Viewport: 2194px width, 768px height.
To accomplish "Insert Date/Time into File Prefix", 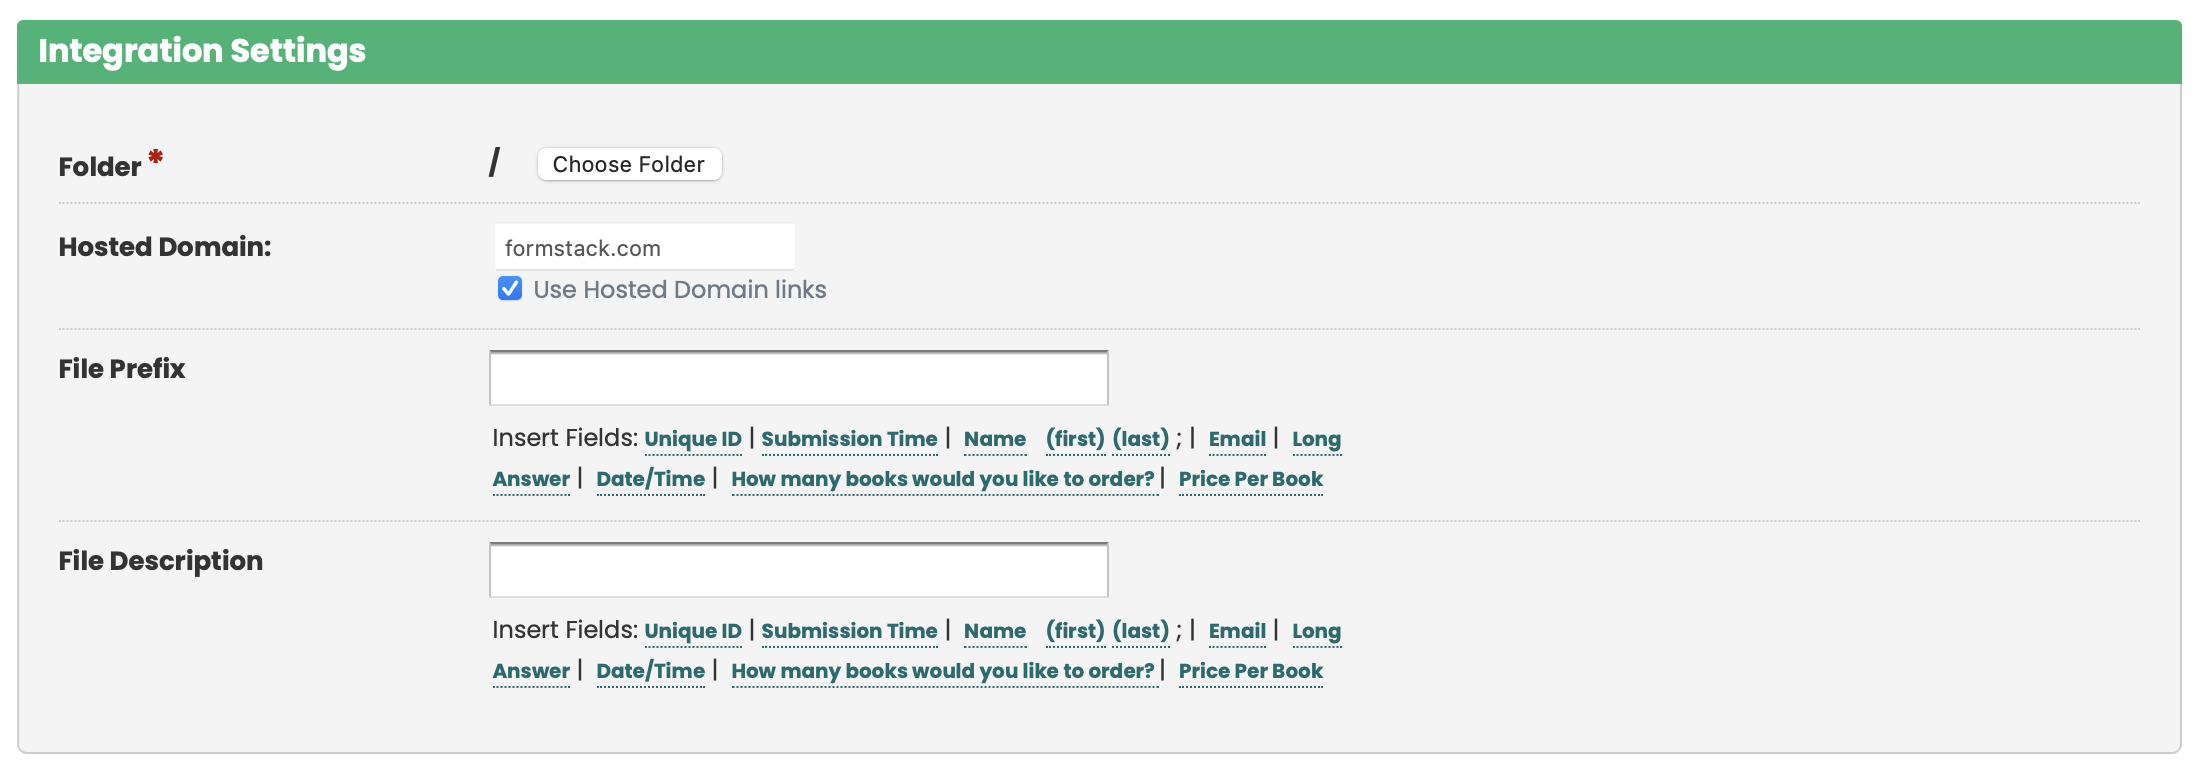I will coord(650,479).
